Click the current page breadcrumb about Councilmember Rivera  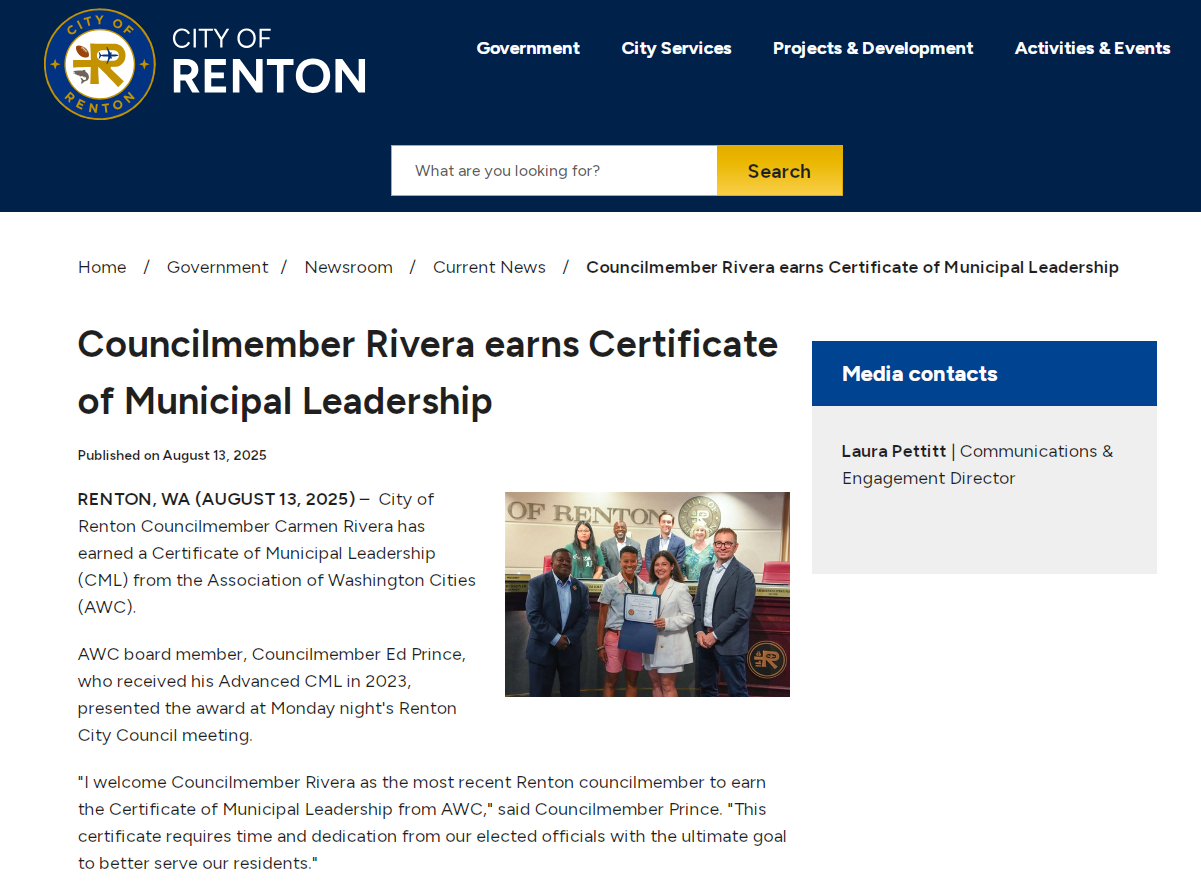852,267
